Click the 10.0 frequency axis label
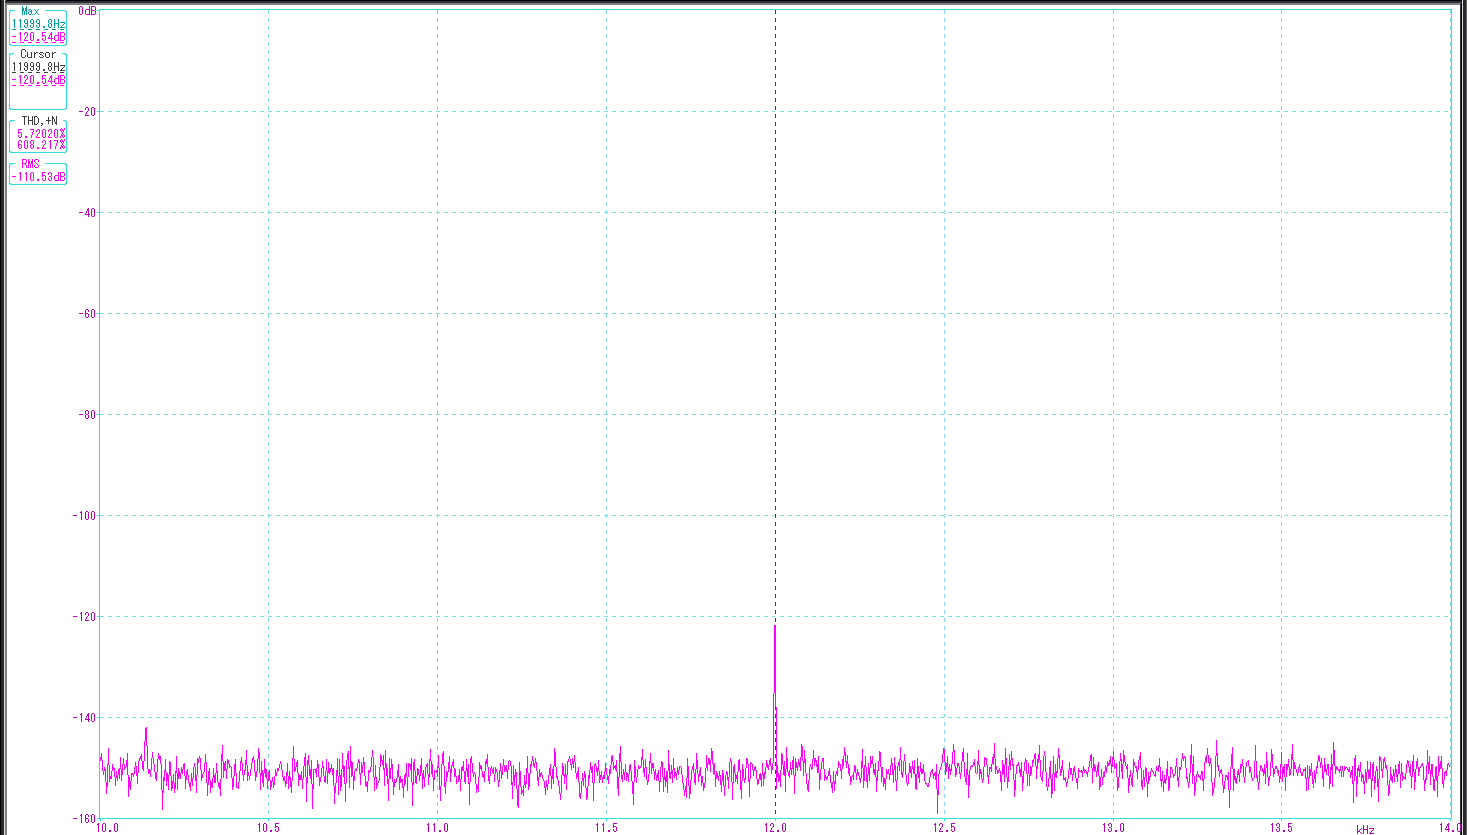Image resolution: width=1467 pixels, height=835 pixels. pyautogui.click(x=107, y=828)
